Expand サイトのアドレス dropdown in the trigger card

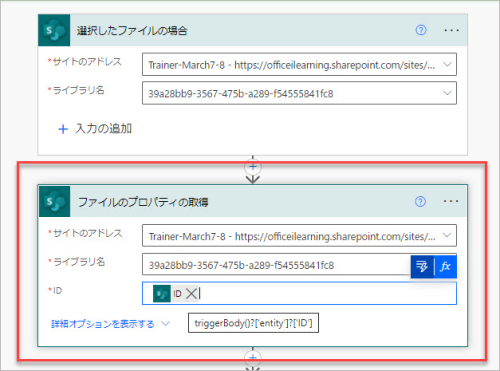coord(447,64)
